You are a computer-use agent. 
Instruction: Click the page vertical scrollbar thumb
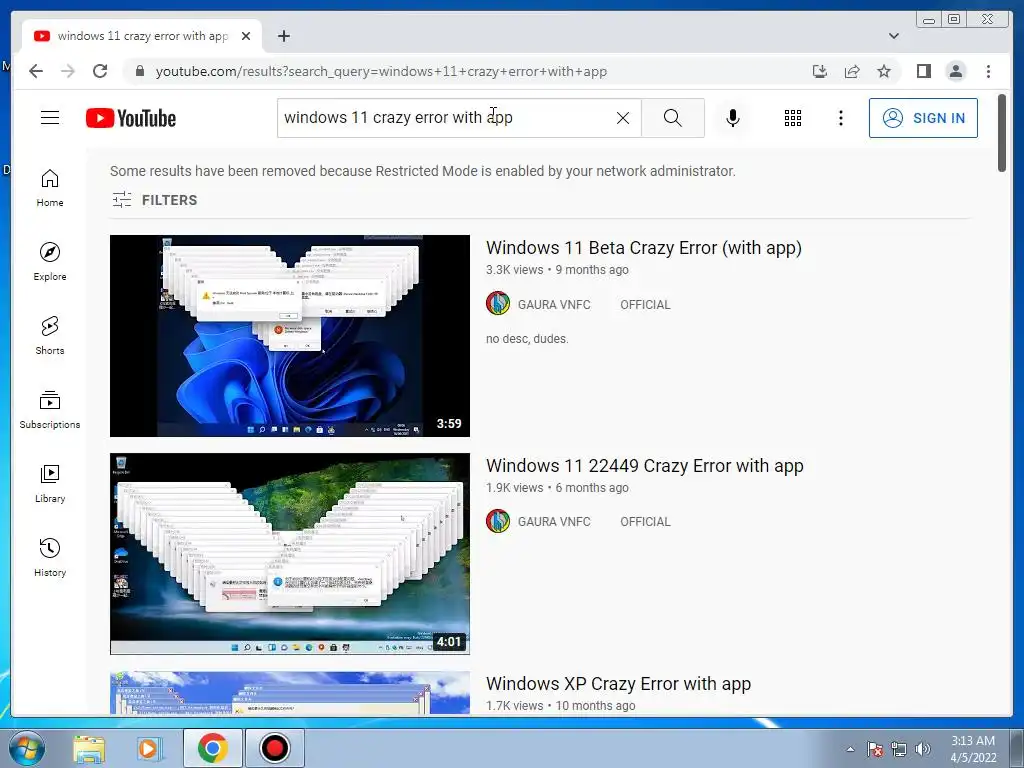[x=1002, y=133]
